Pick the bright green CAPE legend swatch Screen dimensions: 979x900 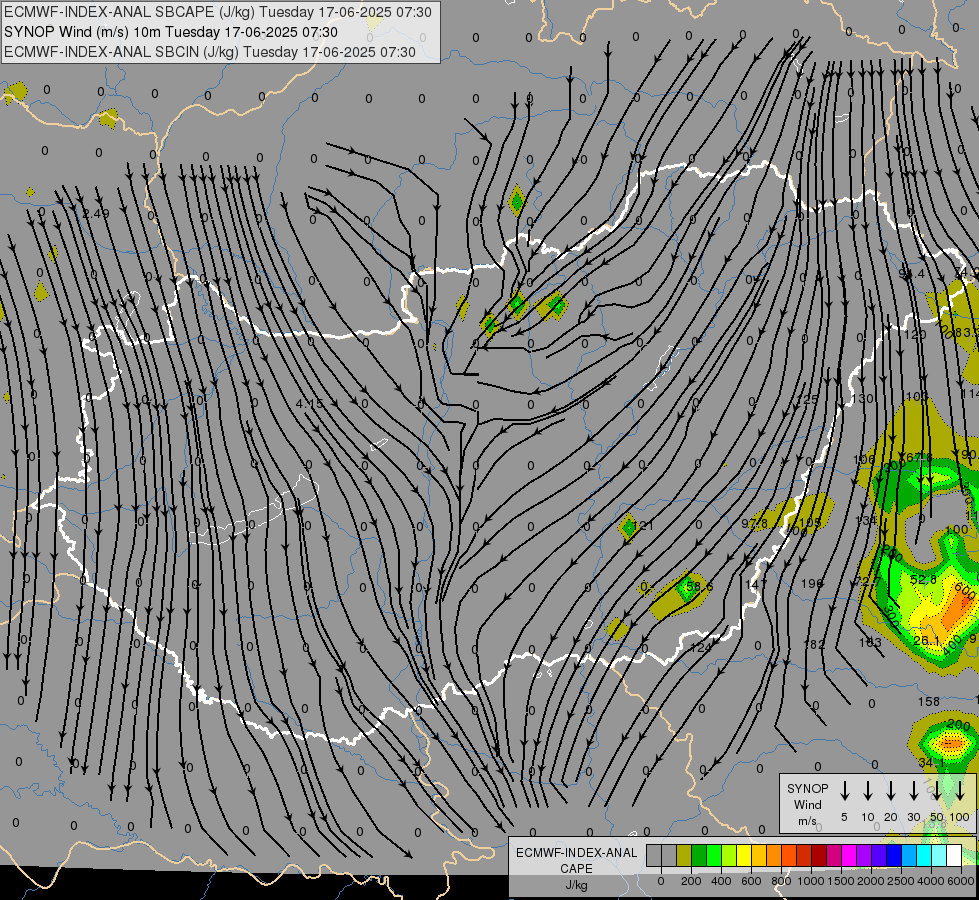(714, 855)
